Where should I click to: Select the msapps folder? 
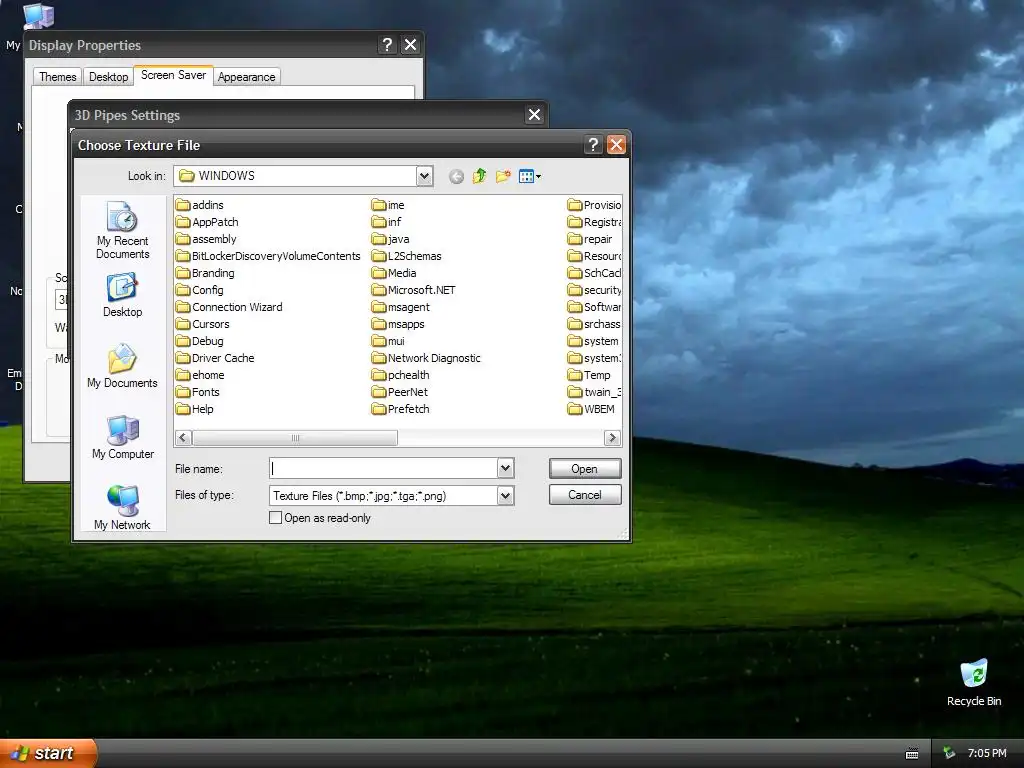(398, 324)
